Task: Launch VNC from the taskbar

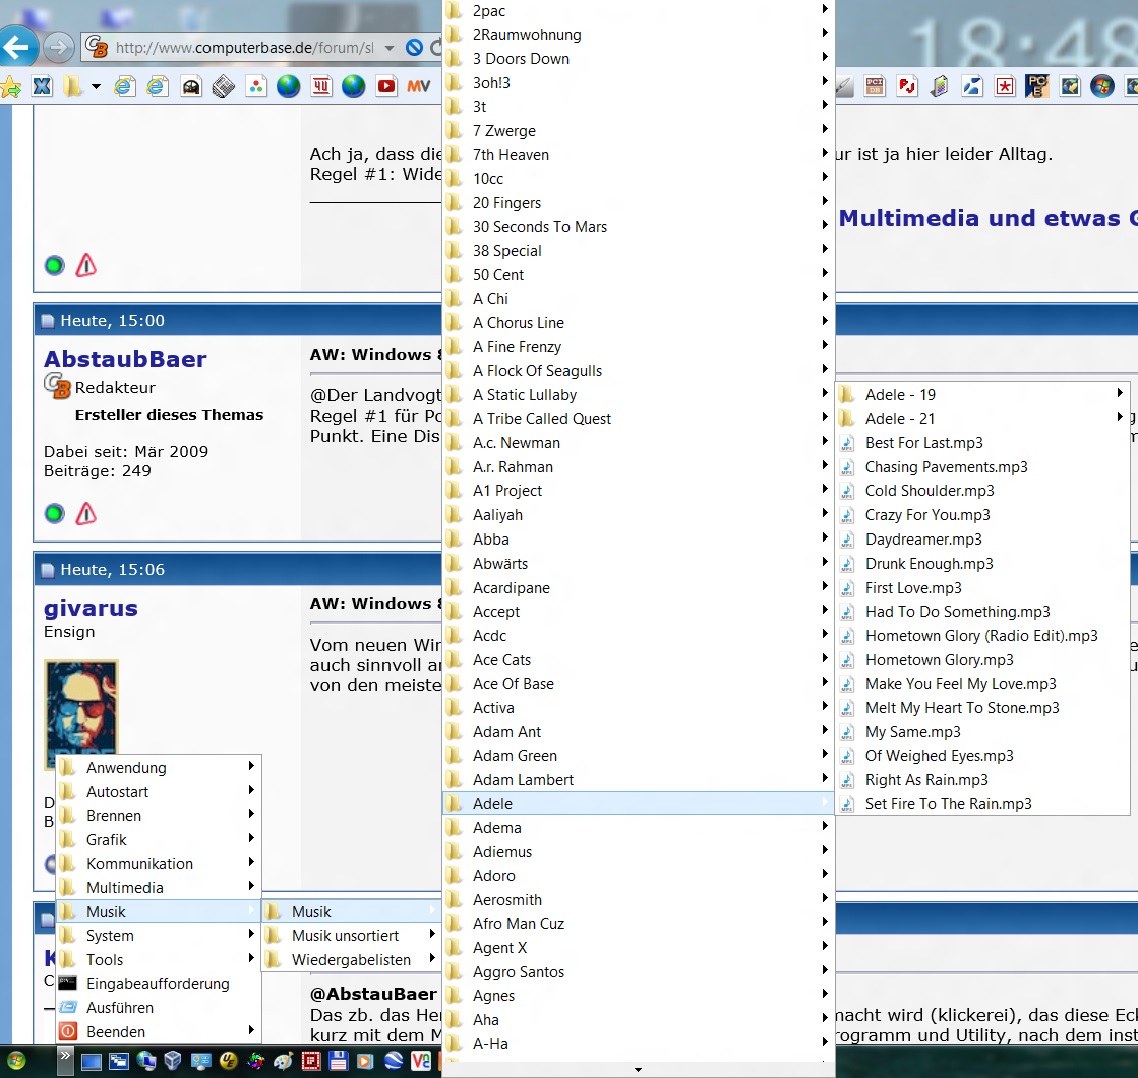Action: point(421,1061)
